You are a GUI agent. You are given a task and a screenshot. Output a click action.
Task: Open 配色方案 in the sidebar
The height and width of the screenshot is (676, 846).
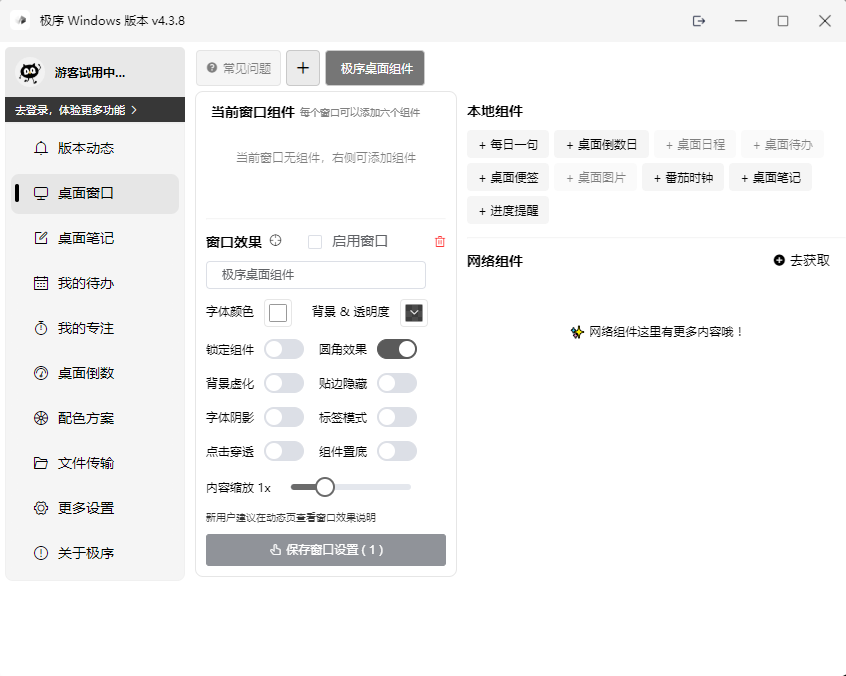[95, 418]
